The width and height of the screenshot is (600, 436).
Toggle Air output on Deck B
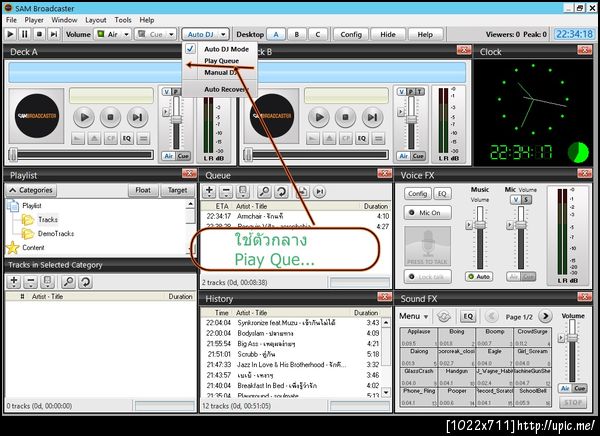pyautogui.click(x=403, y=156)
